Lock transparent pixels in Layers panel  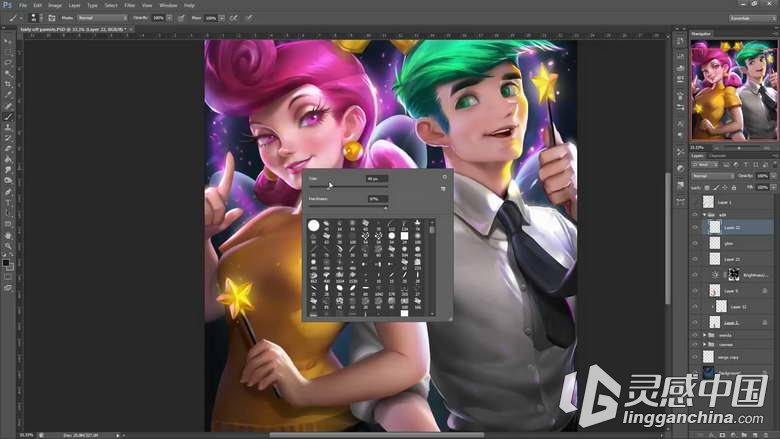pos(707,187)
